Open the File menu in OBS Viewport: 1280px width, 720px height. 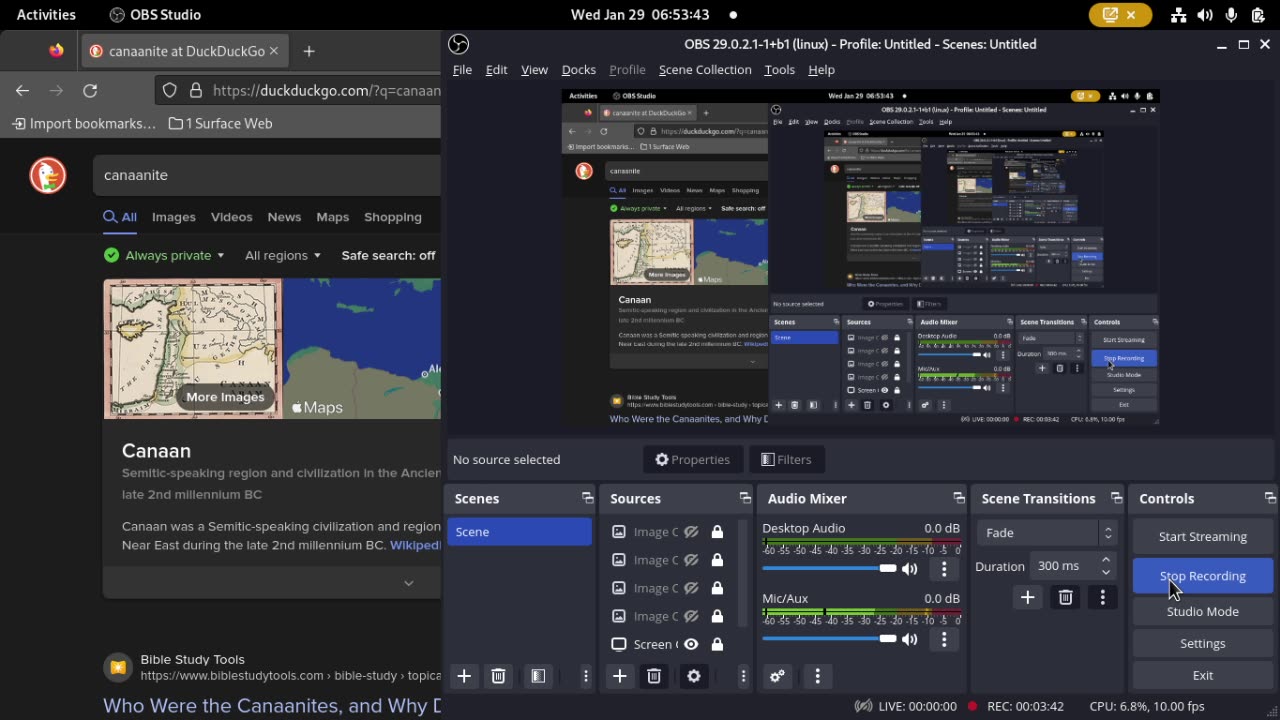tap(462, 69)
